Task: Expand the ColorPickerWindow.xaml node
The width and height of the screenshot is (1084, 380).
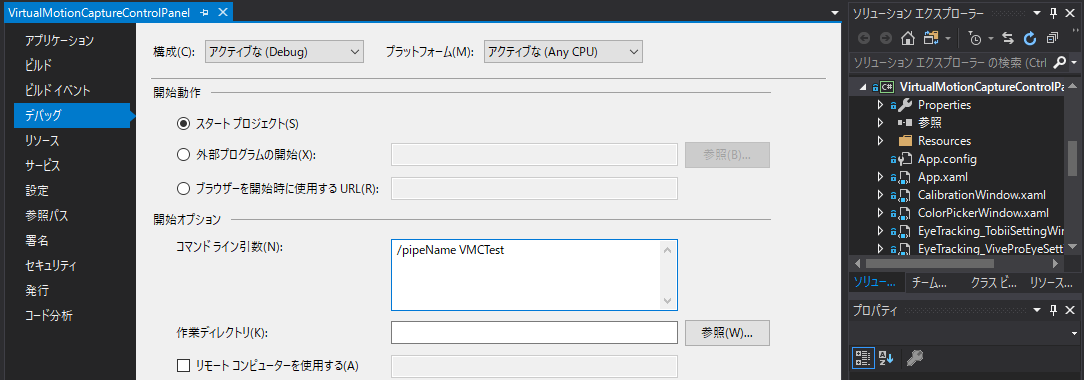Action: (x=880, y=213)
